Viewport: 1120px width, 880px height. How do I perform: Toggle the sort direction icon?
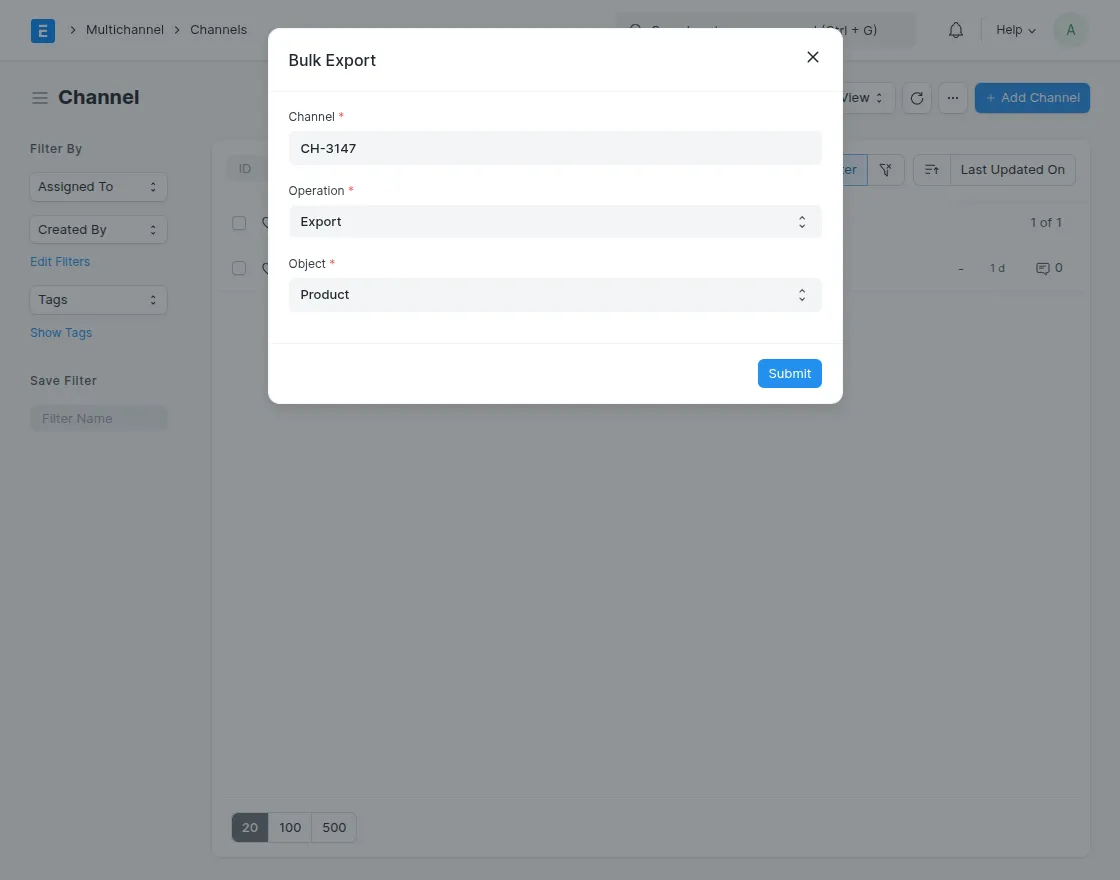931,170
